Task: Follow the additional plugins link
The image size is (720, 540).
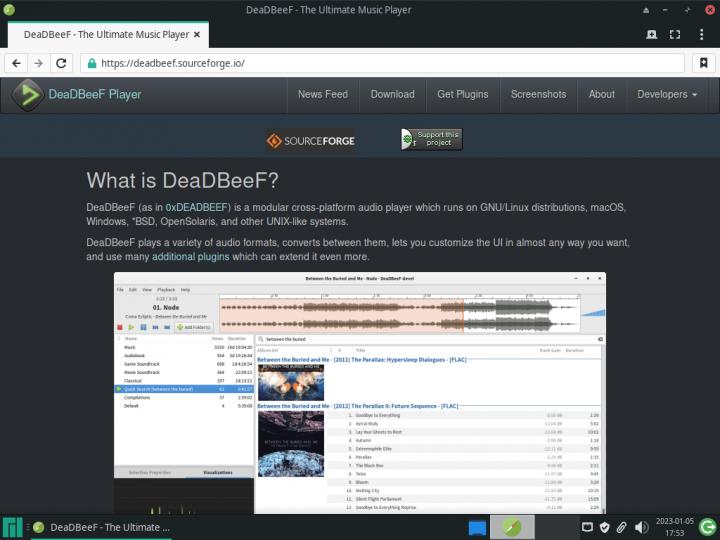Action: [x=190, y=256]
